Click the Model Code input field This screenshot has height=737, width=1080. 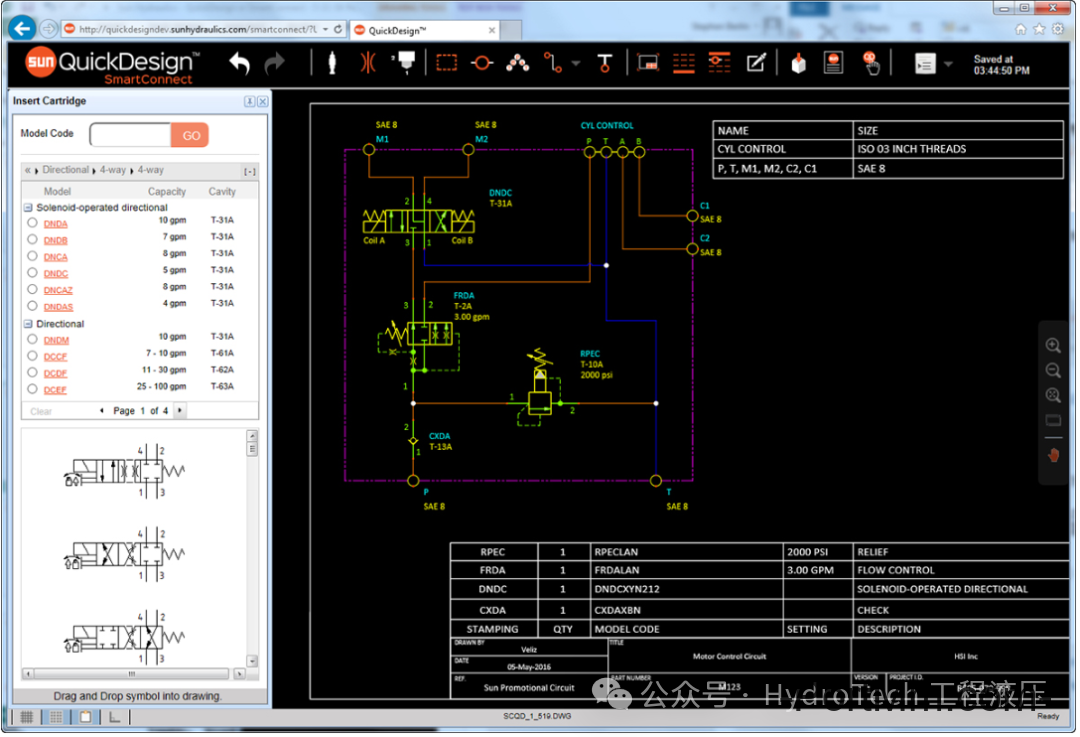130,135
